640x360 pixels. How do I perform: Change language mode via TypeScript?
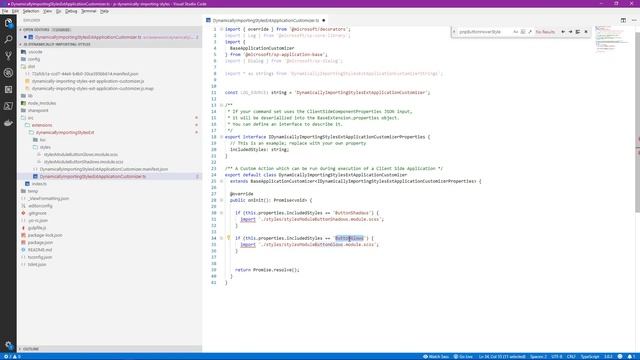[x=590, y=356]
